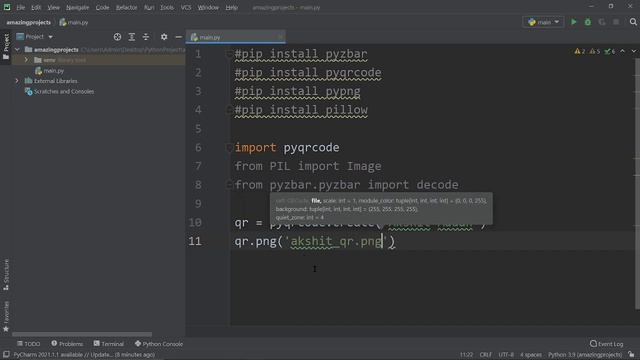Open the Refactor menu

(x=127, y=7)
